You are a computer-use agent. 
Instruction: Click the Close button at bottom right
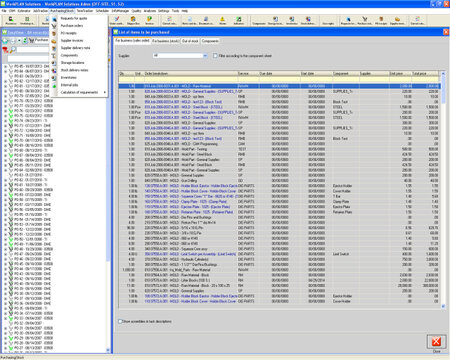pyautogui.click(x=436, y=342)
